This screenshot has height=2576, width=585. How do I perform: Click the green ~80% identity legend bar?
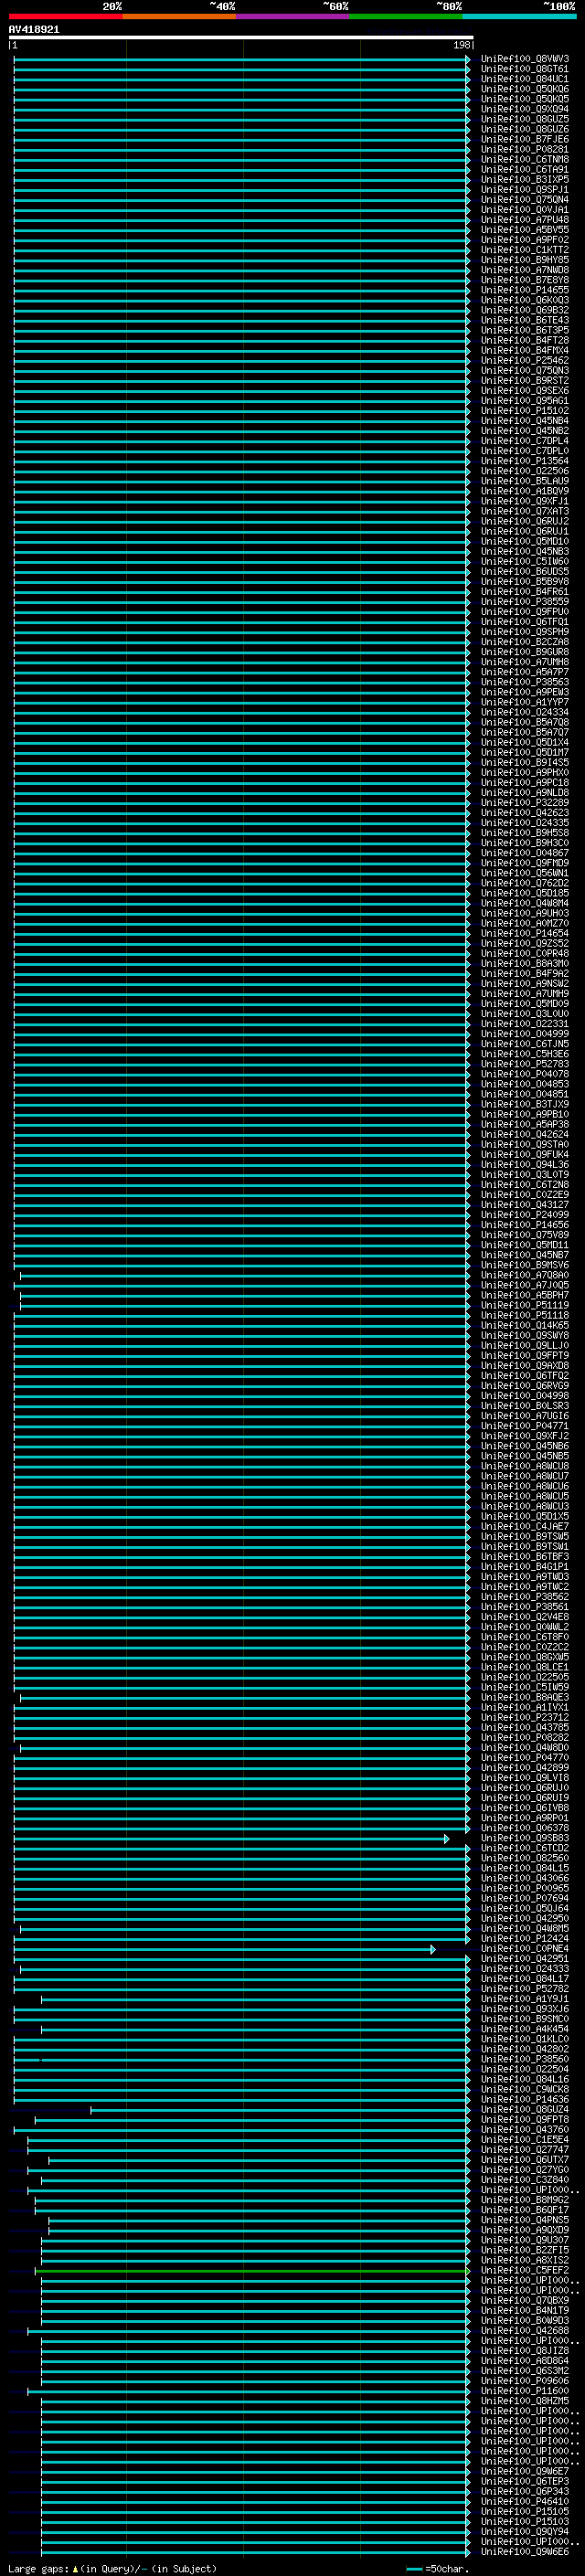click(406, 16)
